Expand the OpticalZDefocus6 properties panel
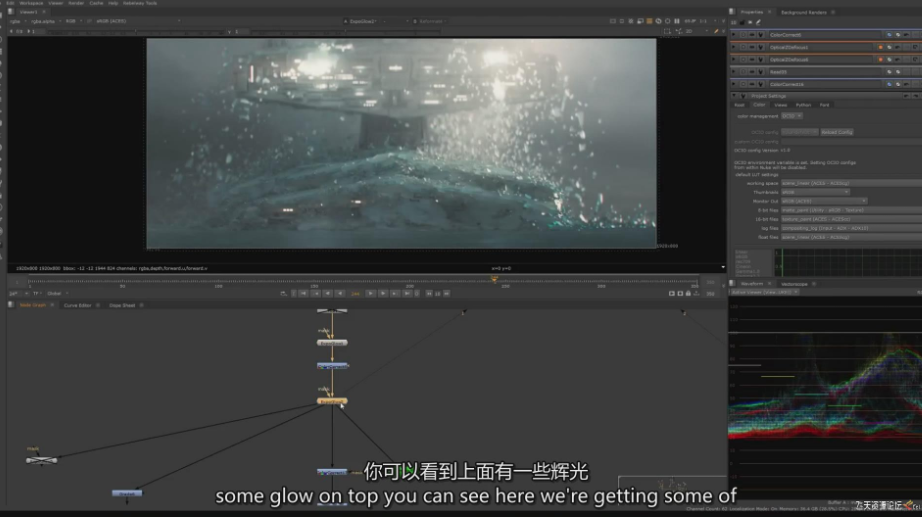Screen dimensions: 922x517 pos(733,59)
